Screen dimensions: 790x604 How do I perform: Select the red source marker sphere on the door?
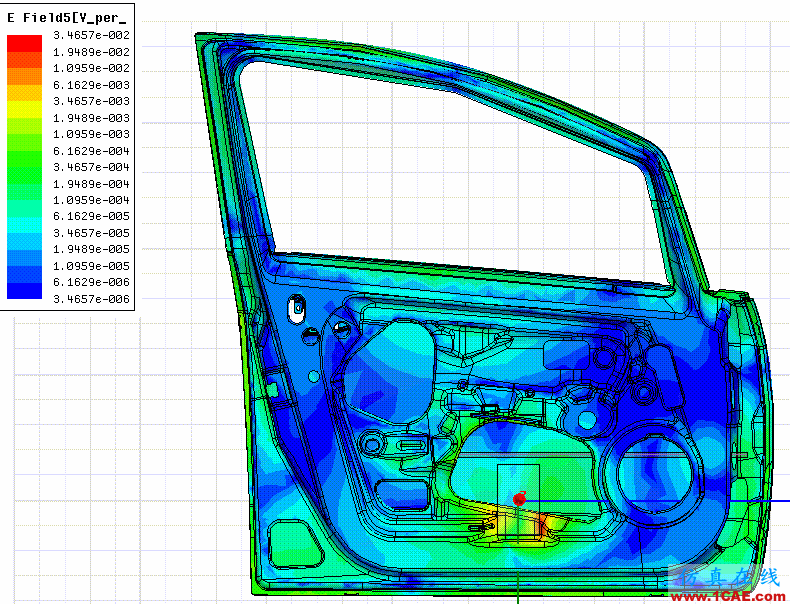click(519, 499)
